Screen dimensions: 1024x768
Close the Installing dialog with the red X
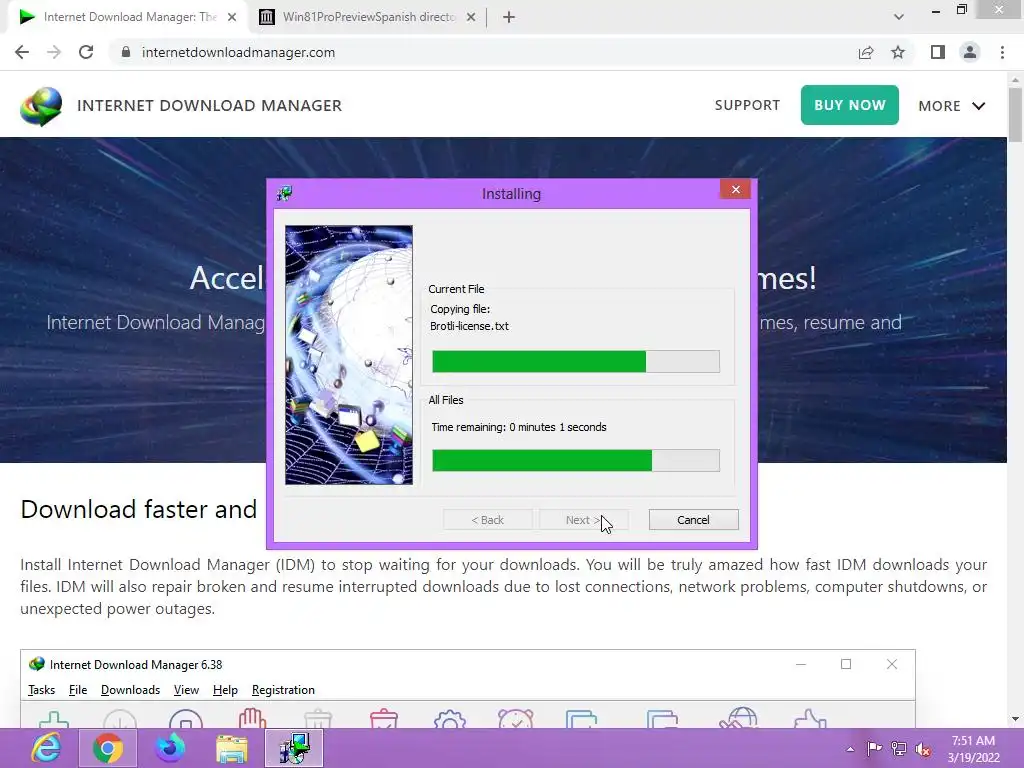click(x=735, y=189)
